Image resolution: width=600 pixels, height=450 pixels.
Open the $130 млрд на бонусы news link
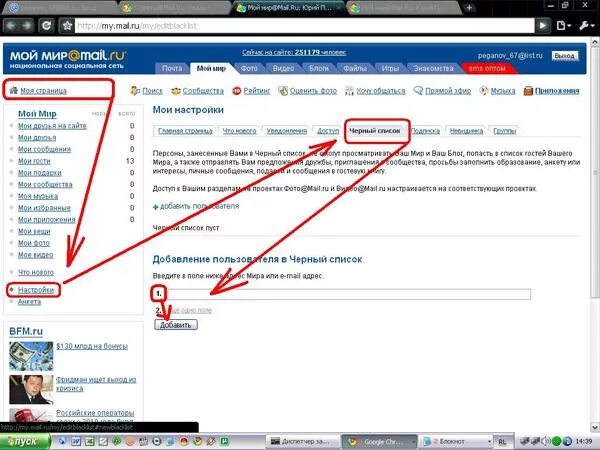[92, 346]
